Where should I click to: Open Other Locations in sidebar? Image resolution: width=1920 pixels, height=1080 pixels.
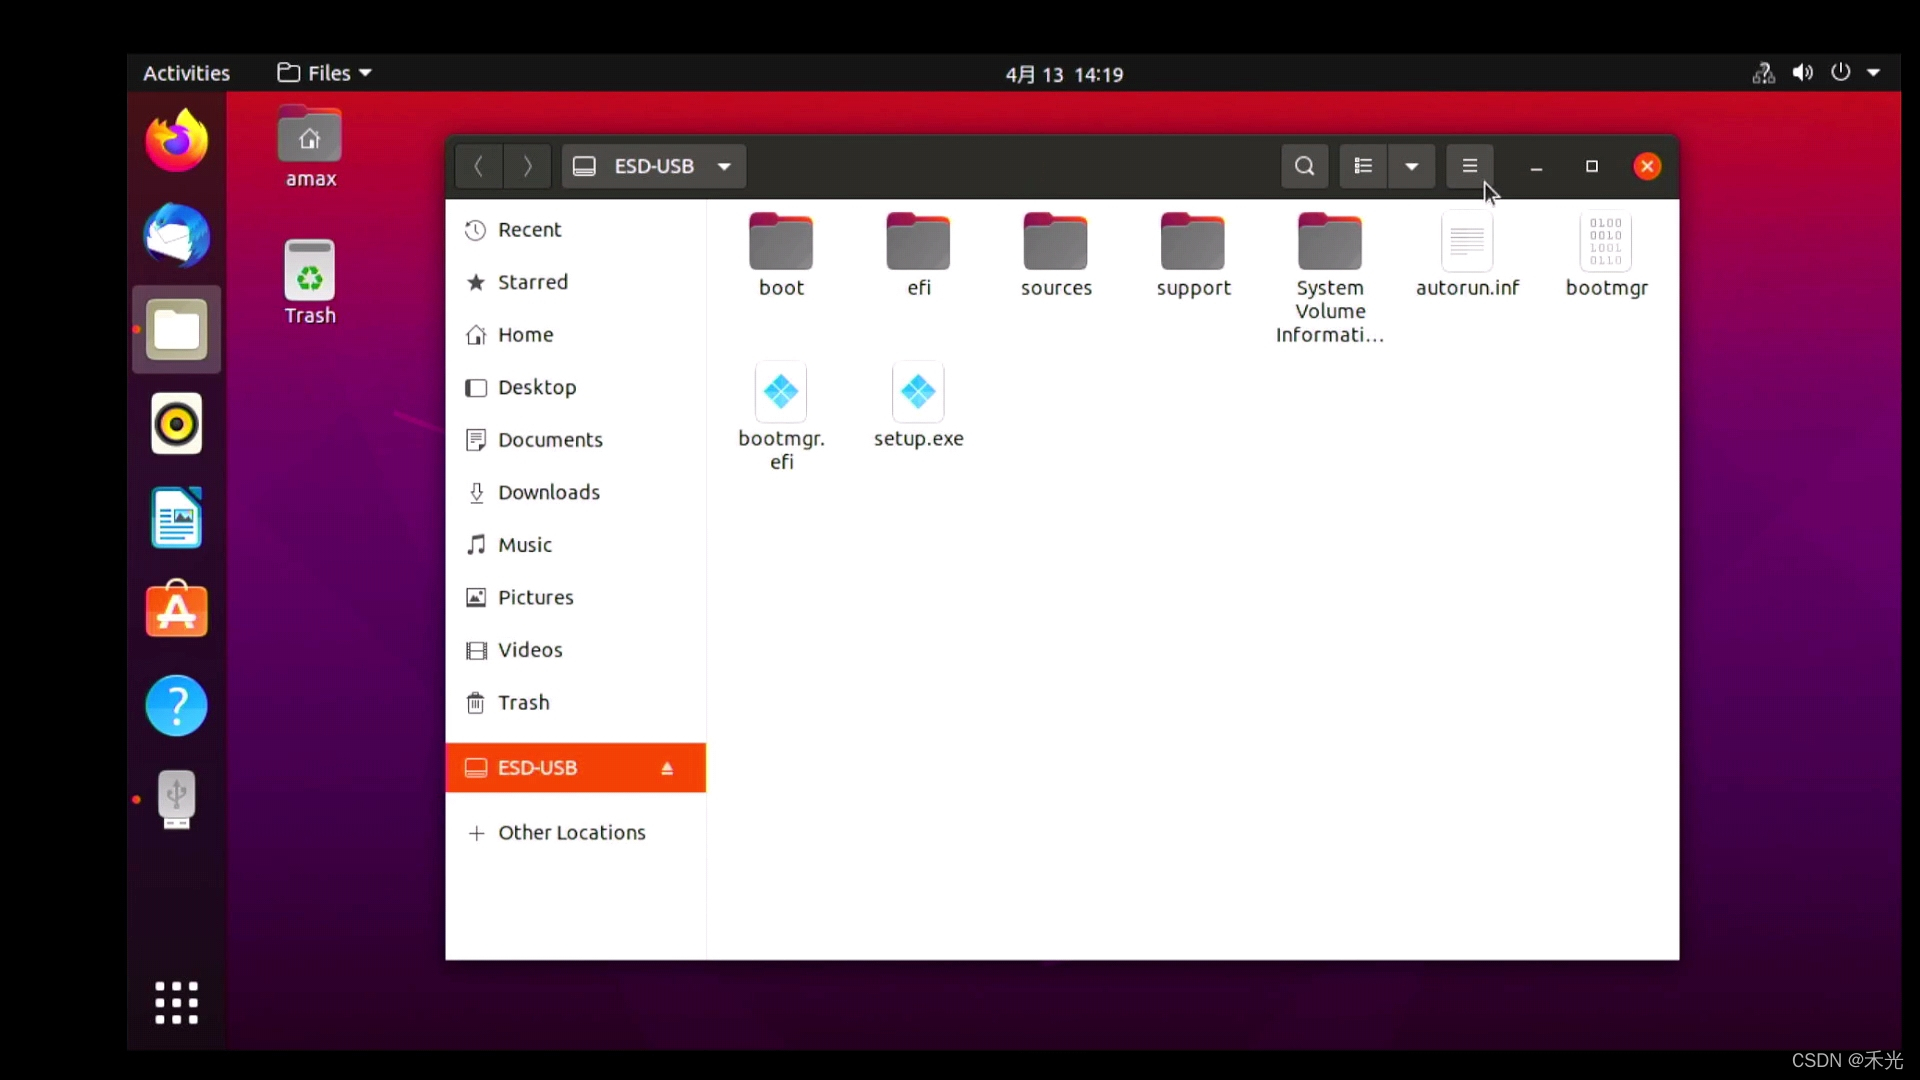(x=571, y=832)
